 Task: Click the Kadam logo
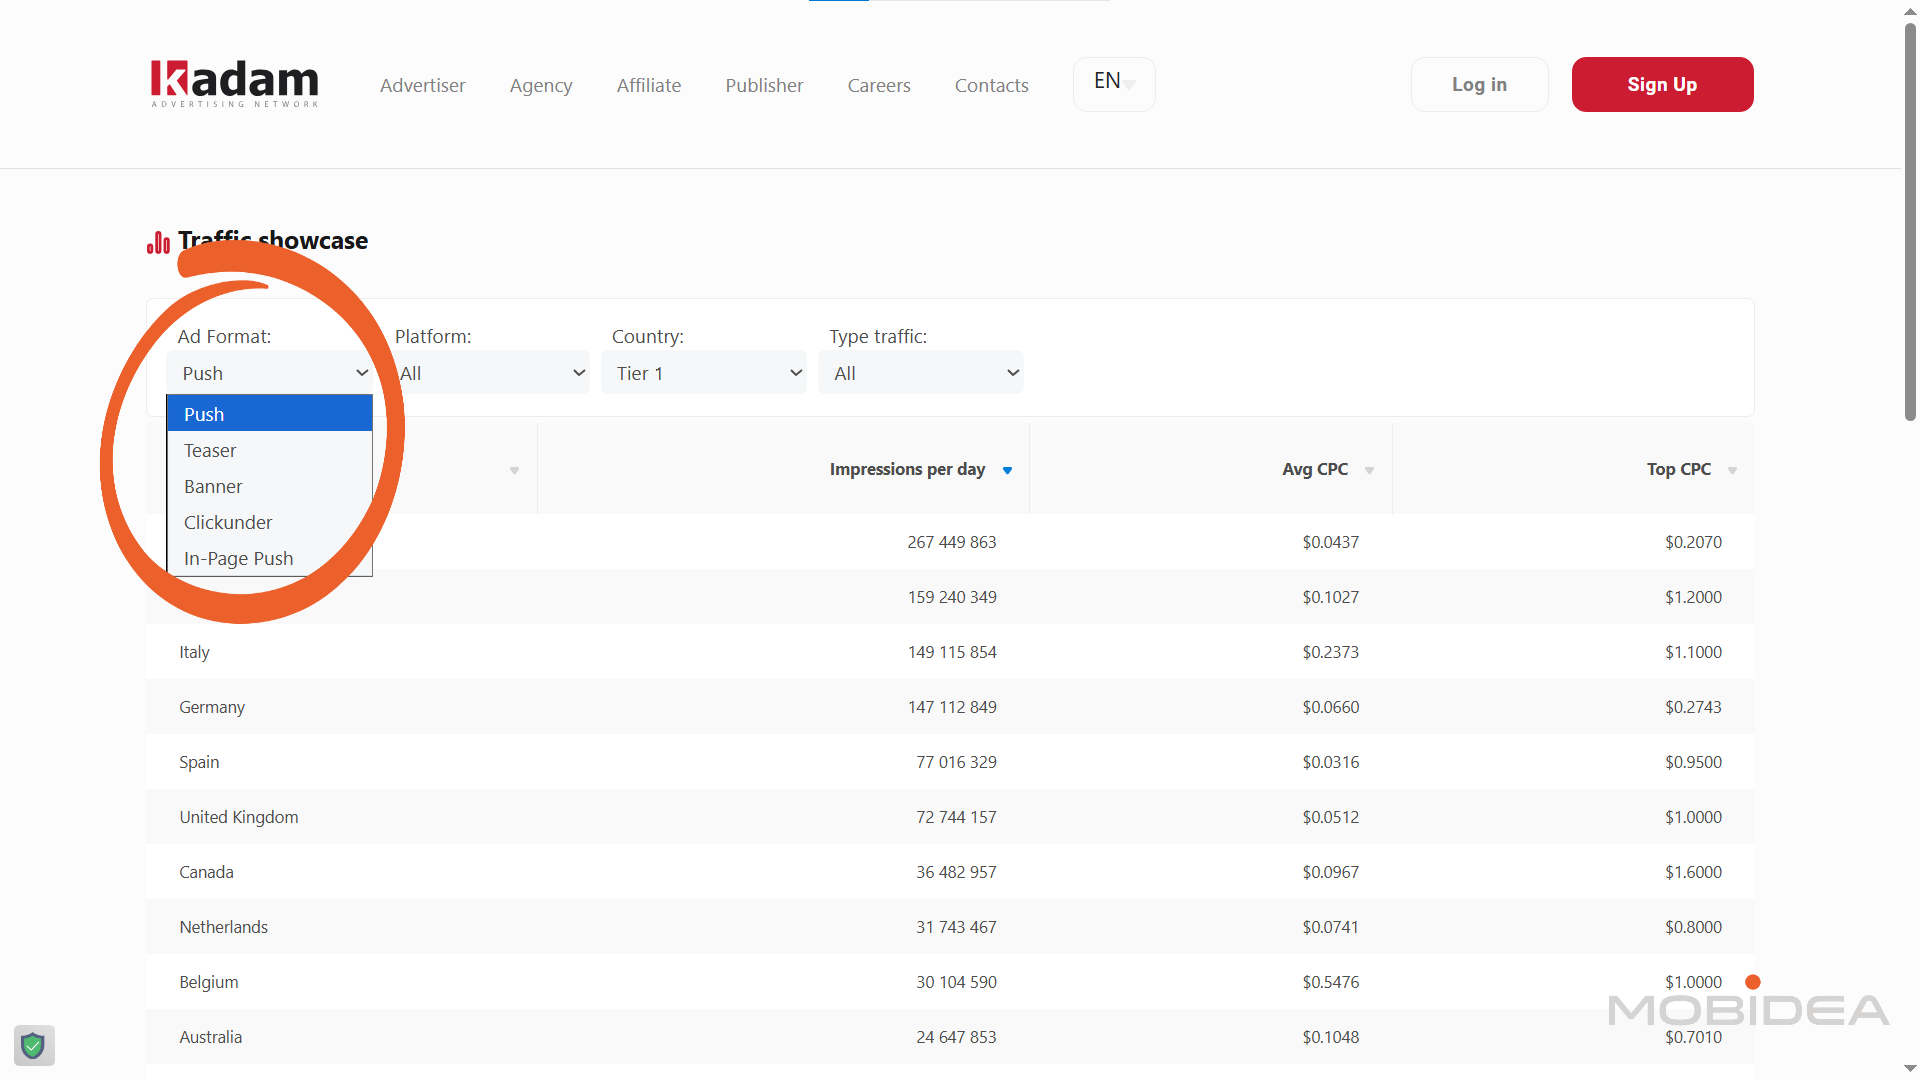pyautogui.click(x=234, y=84)
